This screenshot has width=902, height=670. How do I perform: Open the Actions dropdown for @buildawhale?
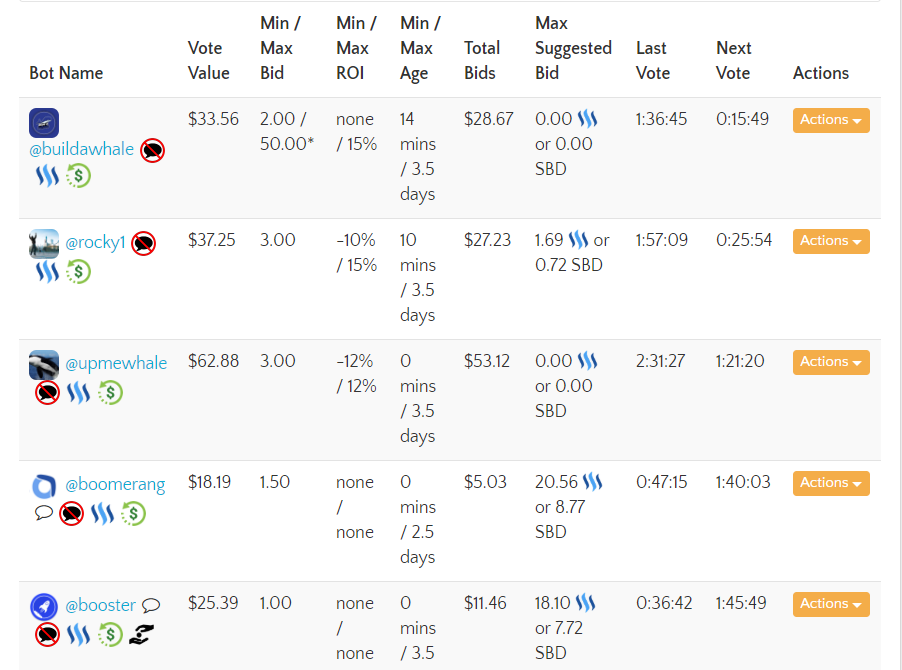(x=831, y=120)
